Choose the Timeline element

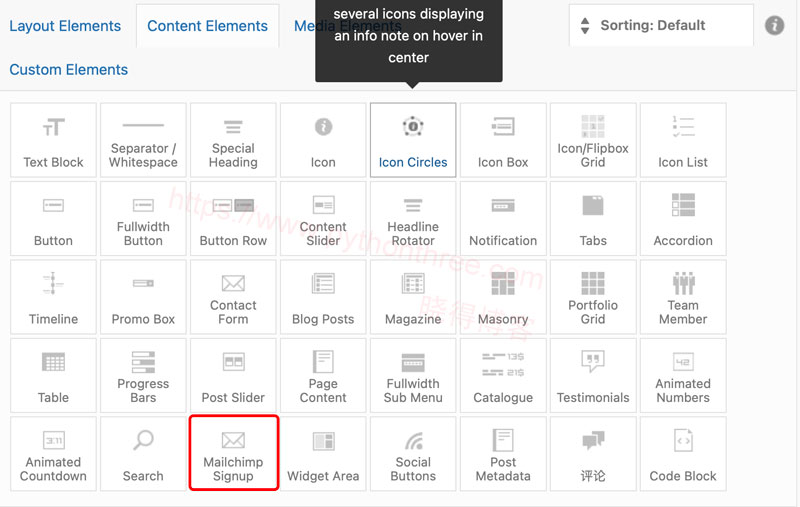tap(53, 297)
